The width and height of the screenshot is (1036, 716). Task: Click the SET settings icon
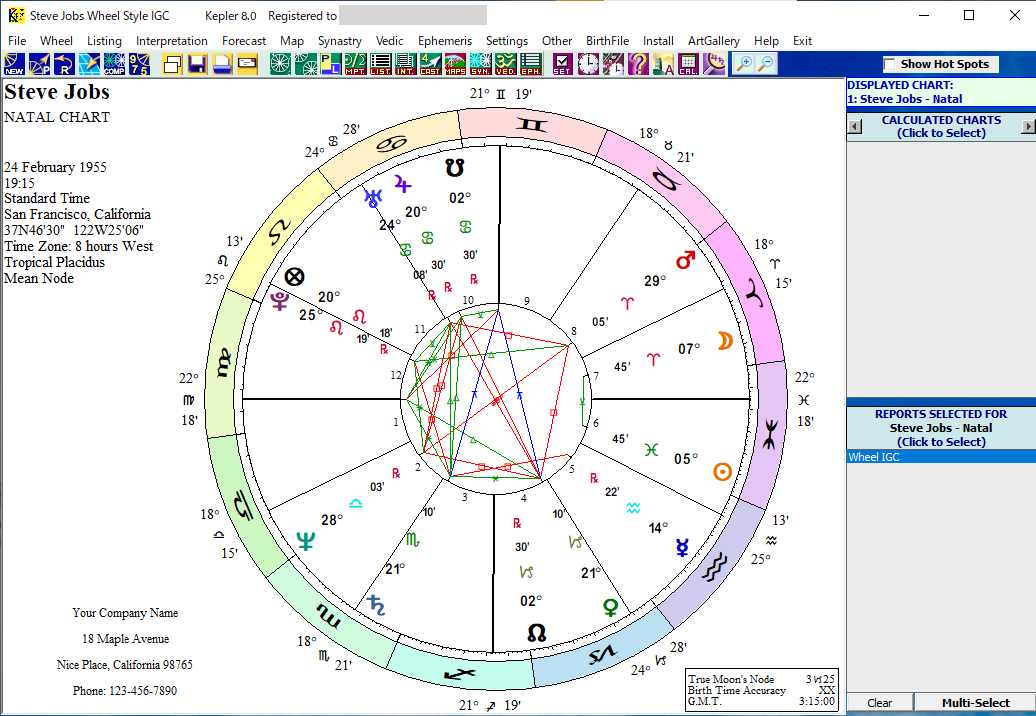tap(562, 64)
